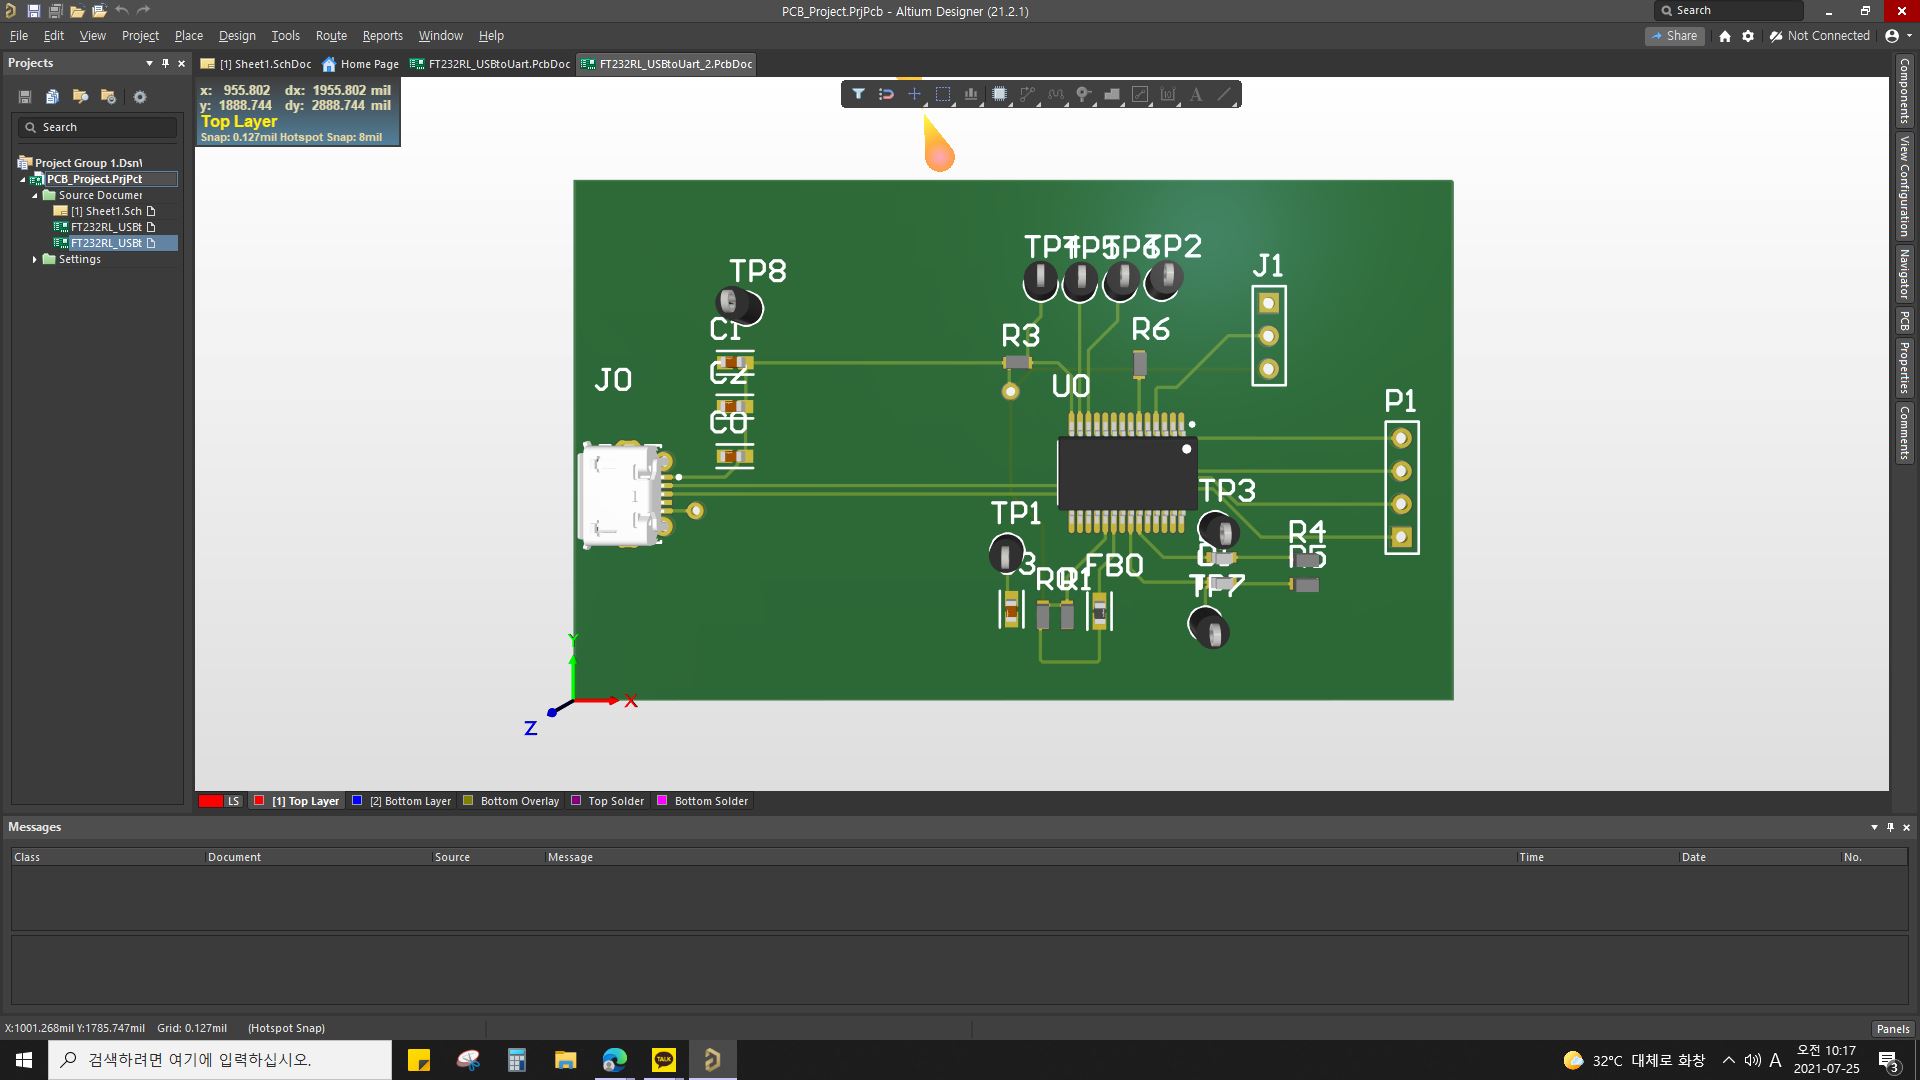Click Projects panel compile documents icon

pos(52,97)
